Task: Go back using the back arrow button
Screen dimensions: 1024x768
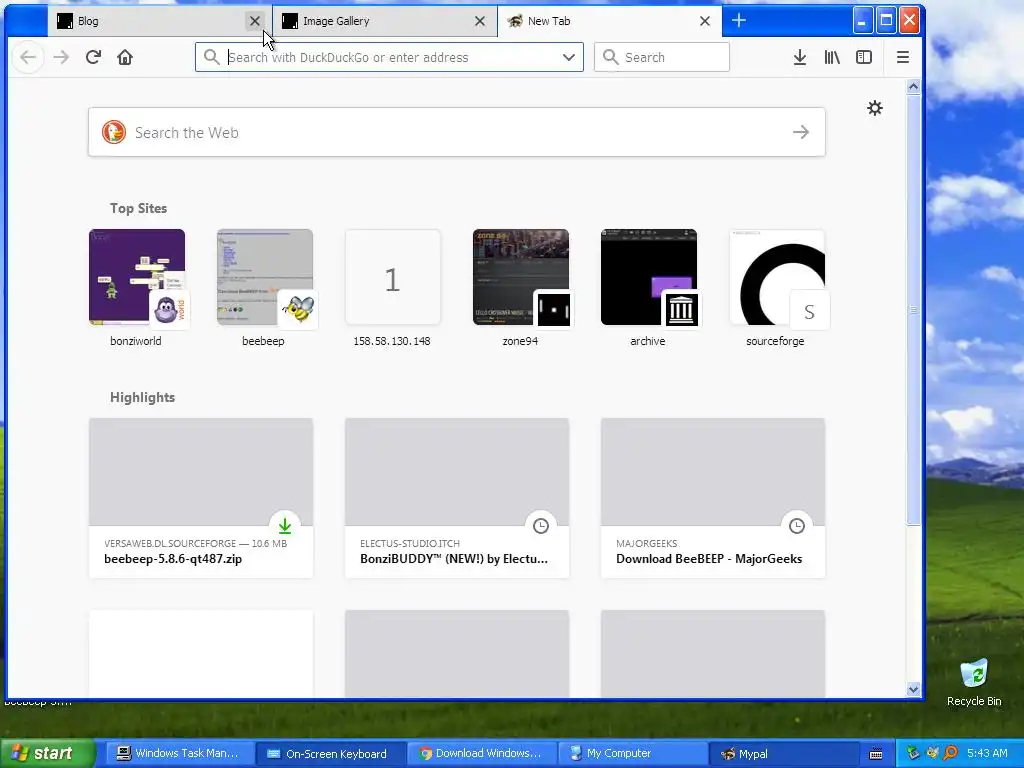Action: tap(28, 57)
